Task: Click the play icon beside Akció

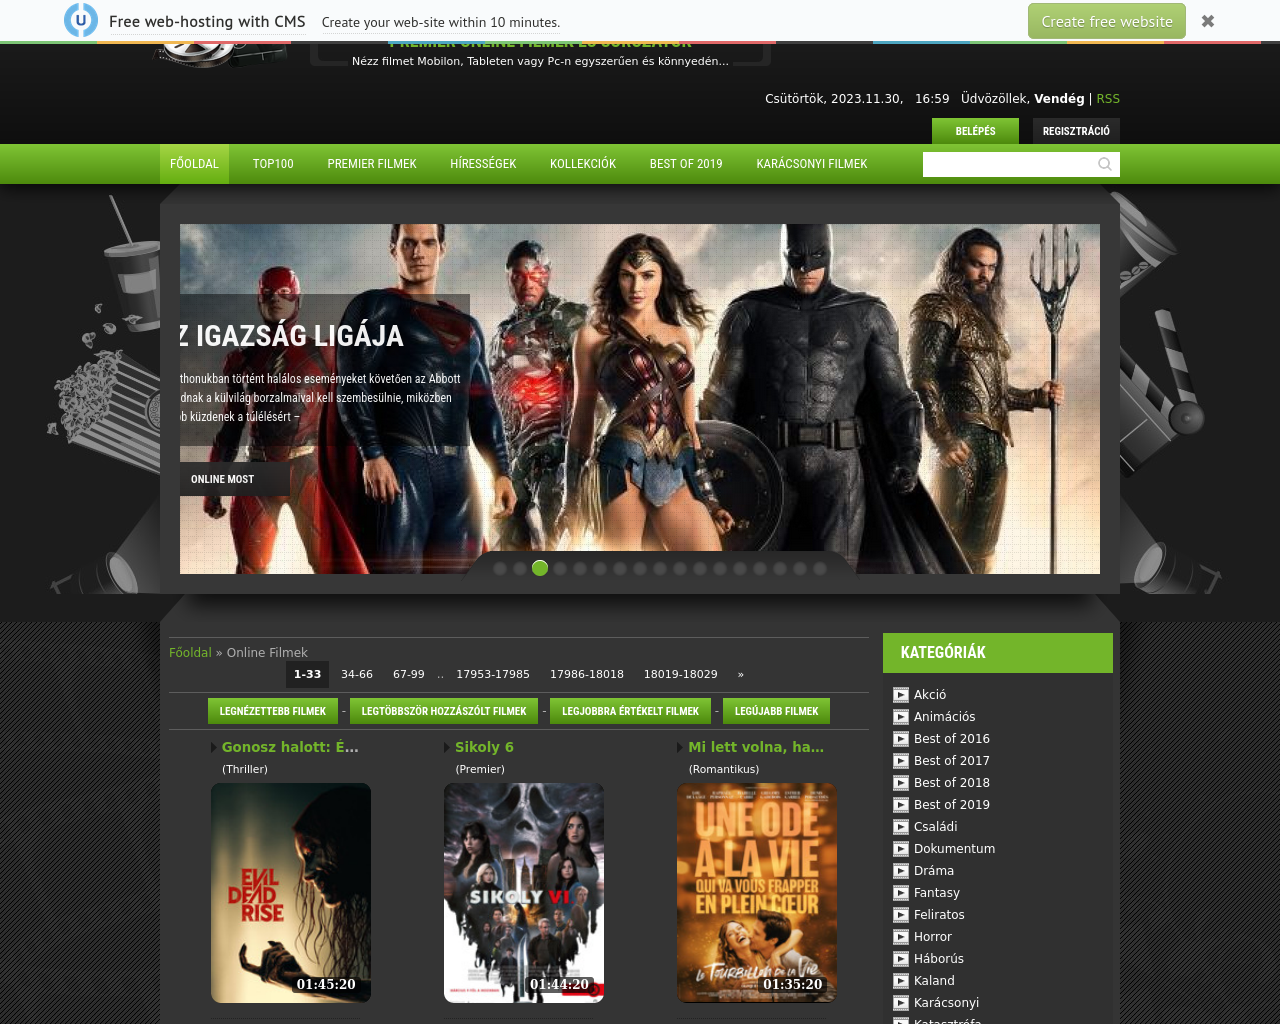Action: click(901, 695)
